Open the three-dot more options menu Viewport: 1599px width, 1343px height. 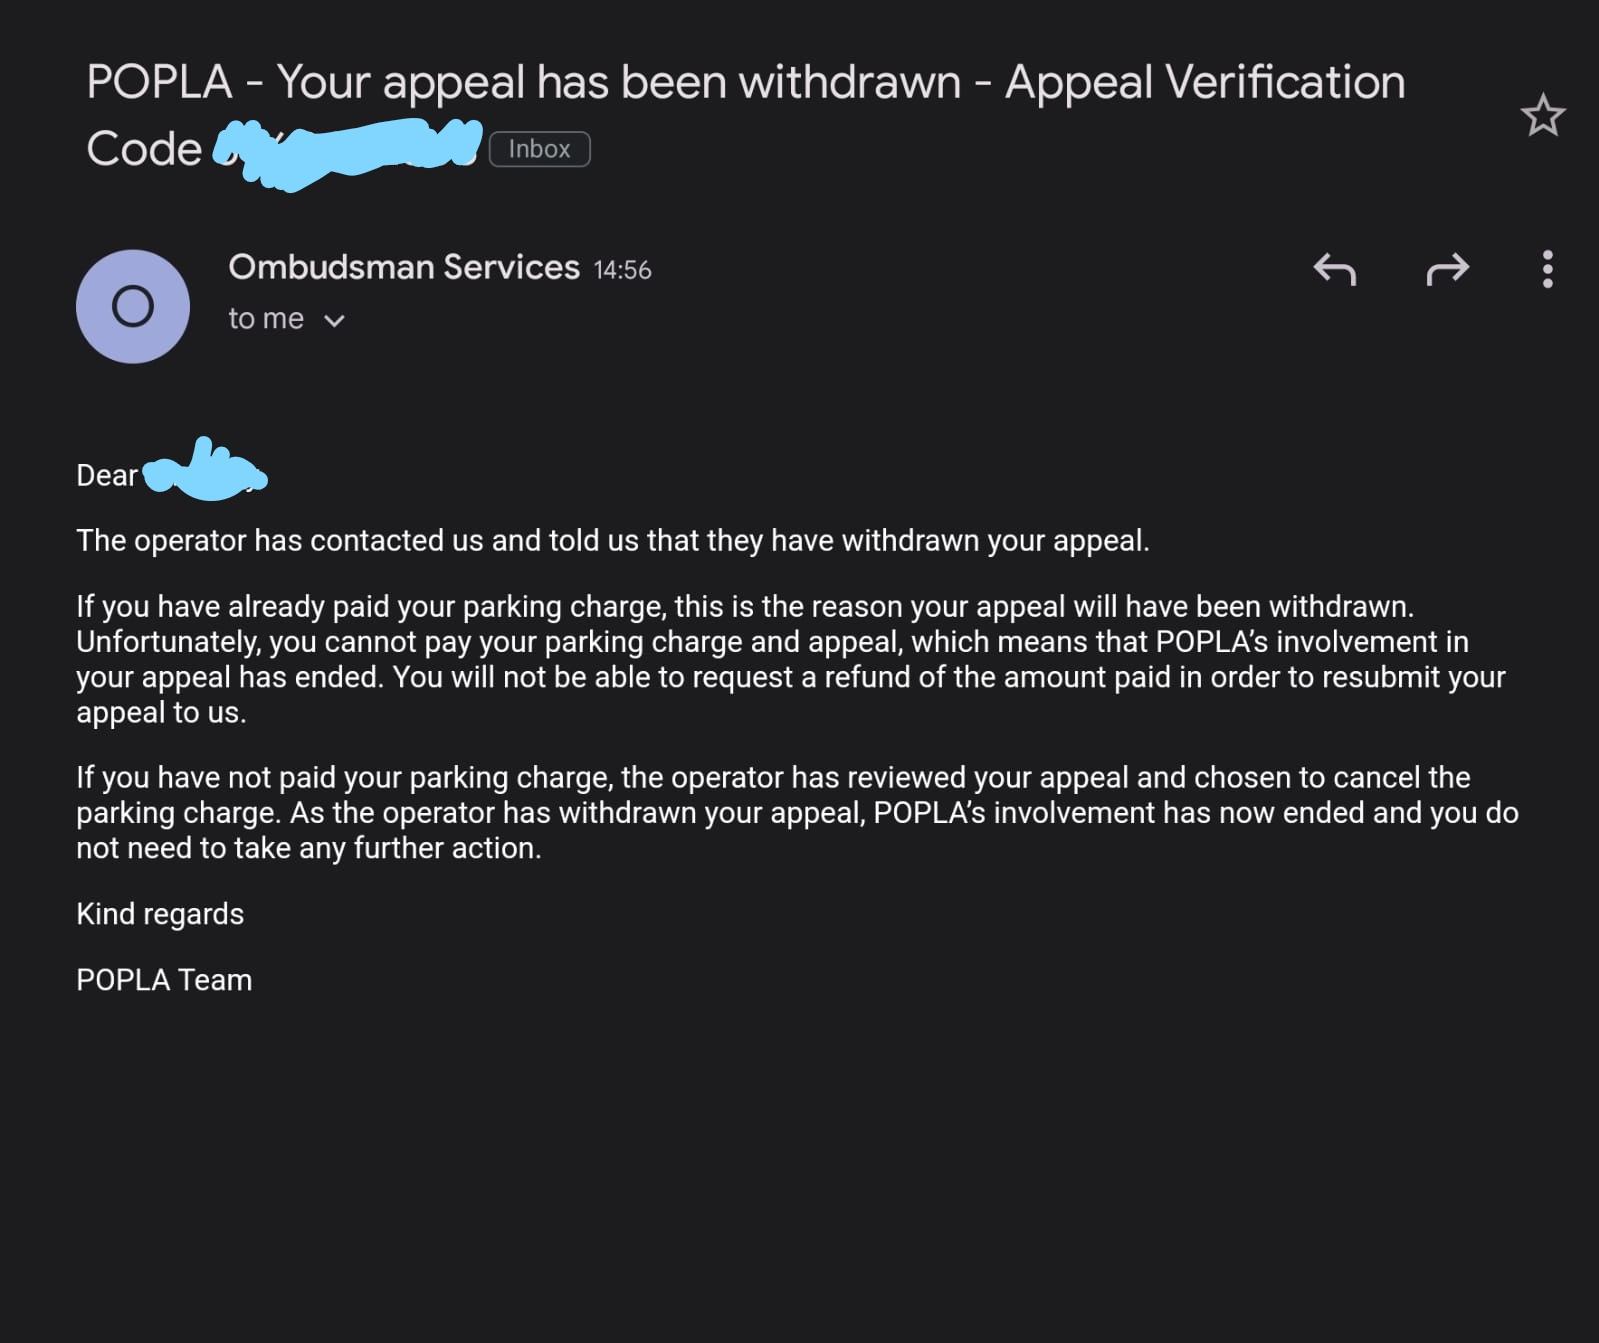(1547, 269)
